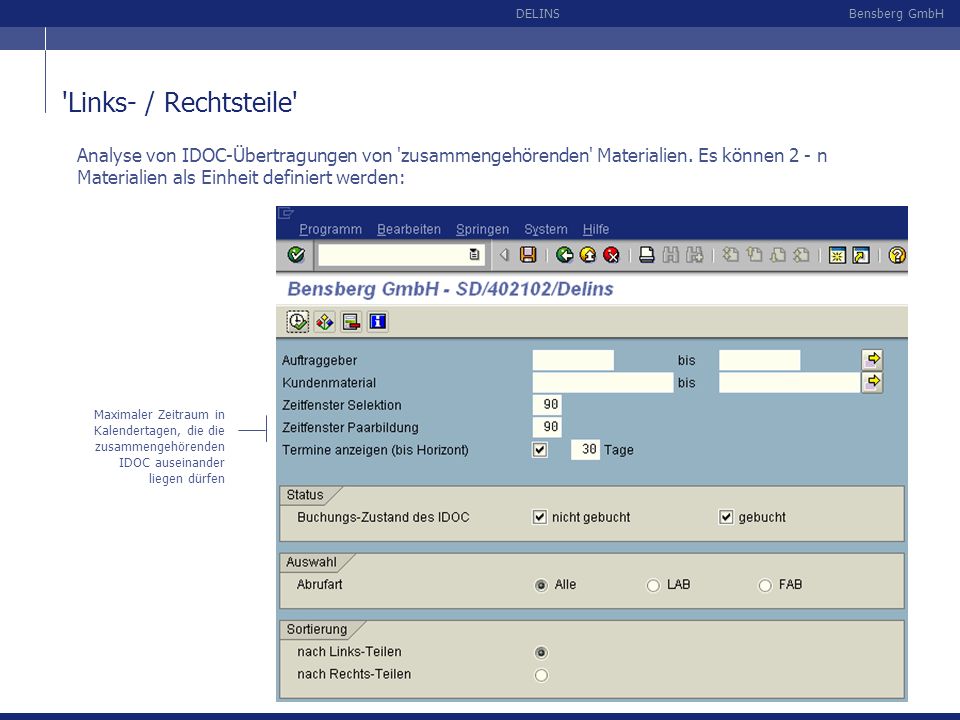Click the First Page icon
The height and width of the screenshot is (720, 960).
[730, 255]
